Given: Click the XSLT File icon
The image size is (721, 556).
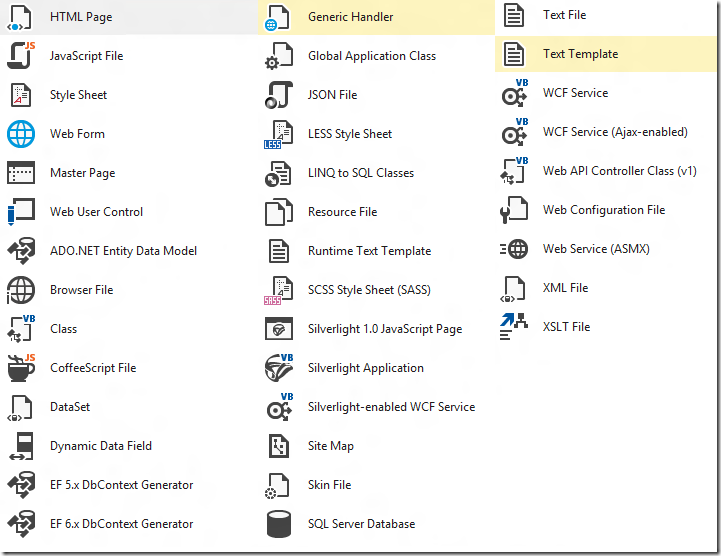Looking at the screenshot, I should (514, 327).
